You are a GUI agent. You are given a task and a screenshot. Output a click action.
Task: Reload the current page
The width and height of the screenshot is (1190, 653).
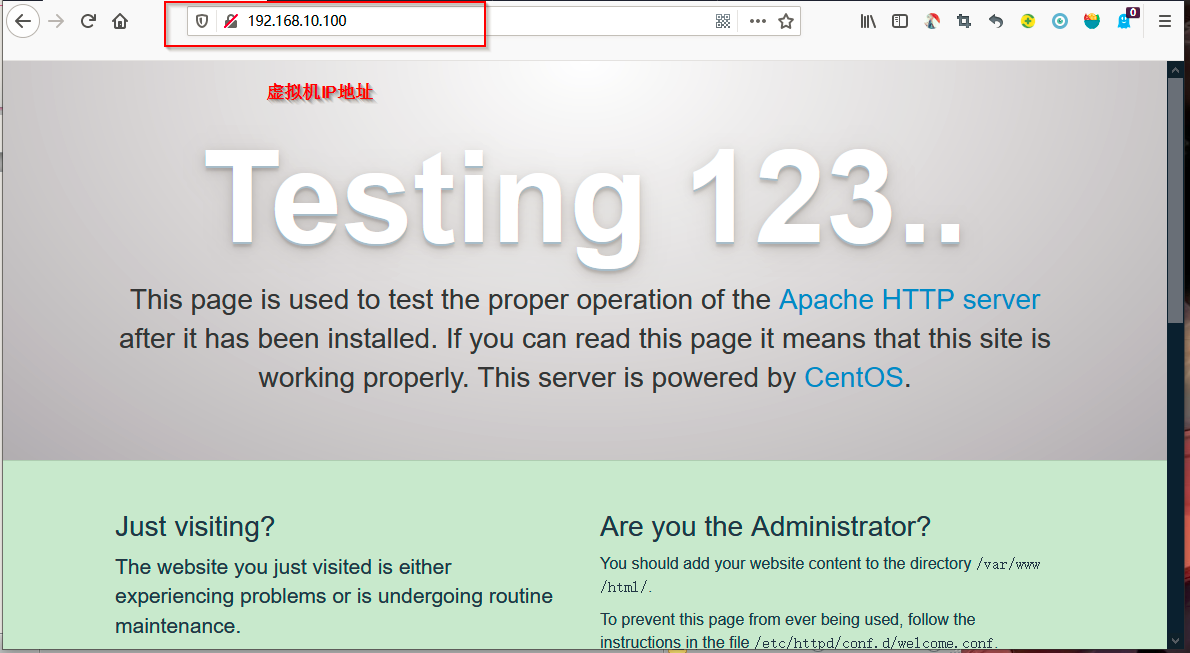pyautogui.click(x=88, y=21)
